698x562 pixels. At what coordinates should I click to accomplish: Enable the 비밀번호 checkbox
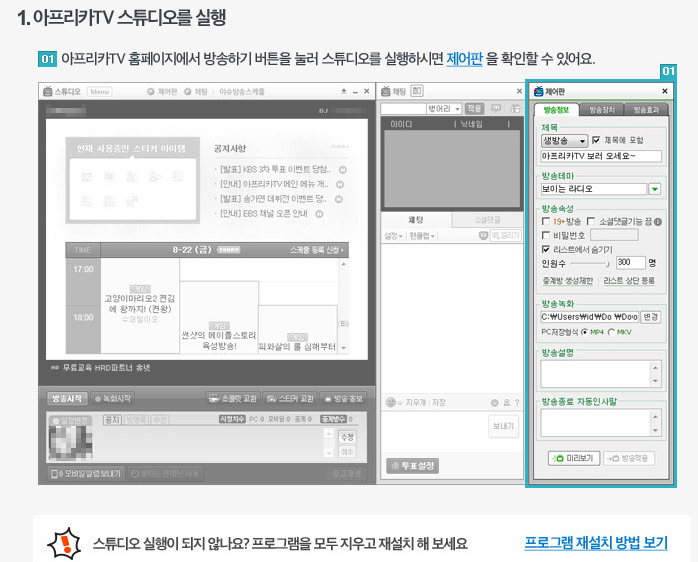point(546,235)
